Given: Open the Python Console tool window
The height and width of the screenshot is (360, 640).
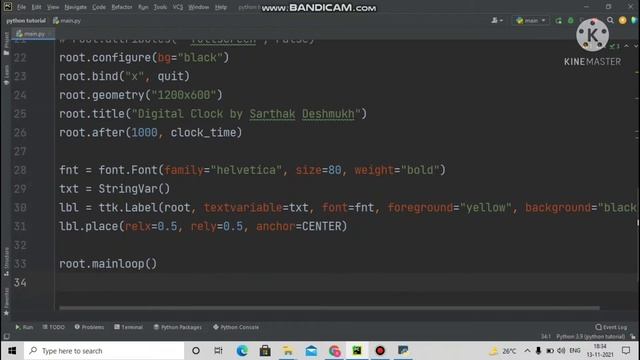Looking at the screenshot, I should pos(236,327).
